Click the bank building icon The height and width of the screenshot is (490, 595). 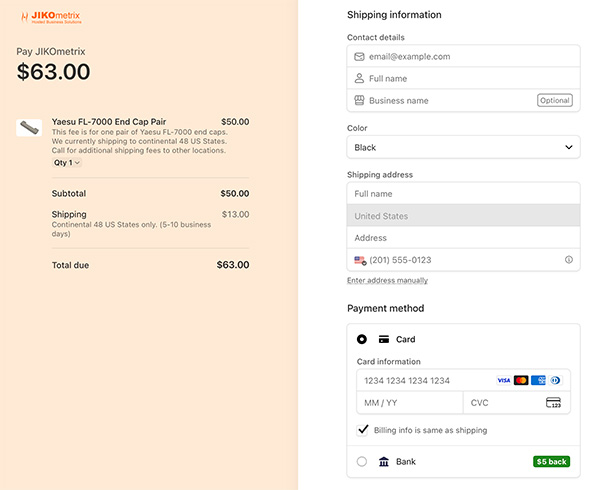click(384, 462)
